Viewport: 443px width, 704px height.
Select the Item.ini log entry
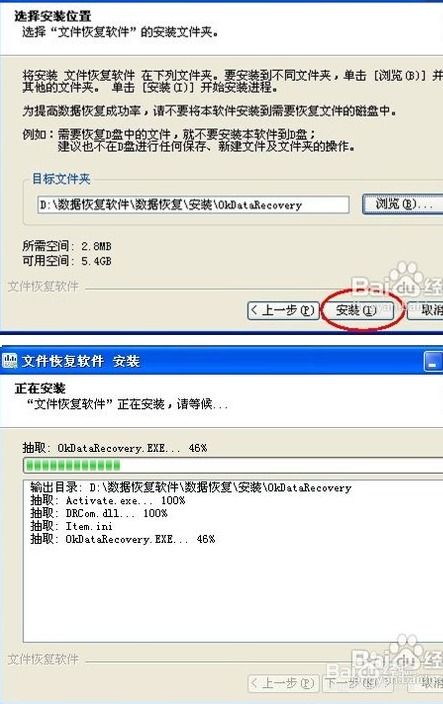point(71,526)
